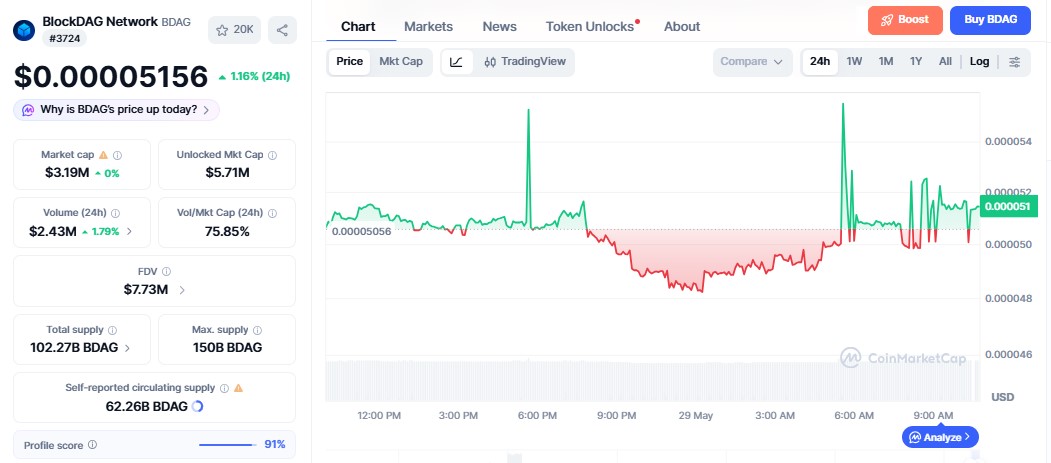Expand Total supply details chevron
This screenshot has width=1051, height=463.
pos(127,348)
